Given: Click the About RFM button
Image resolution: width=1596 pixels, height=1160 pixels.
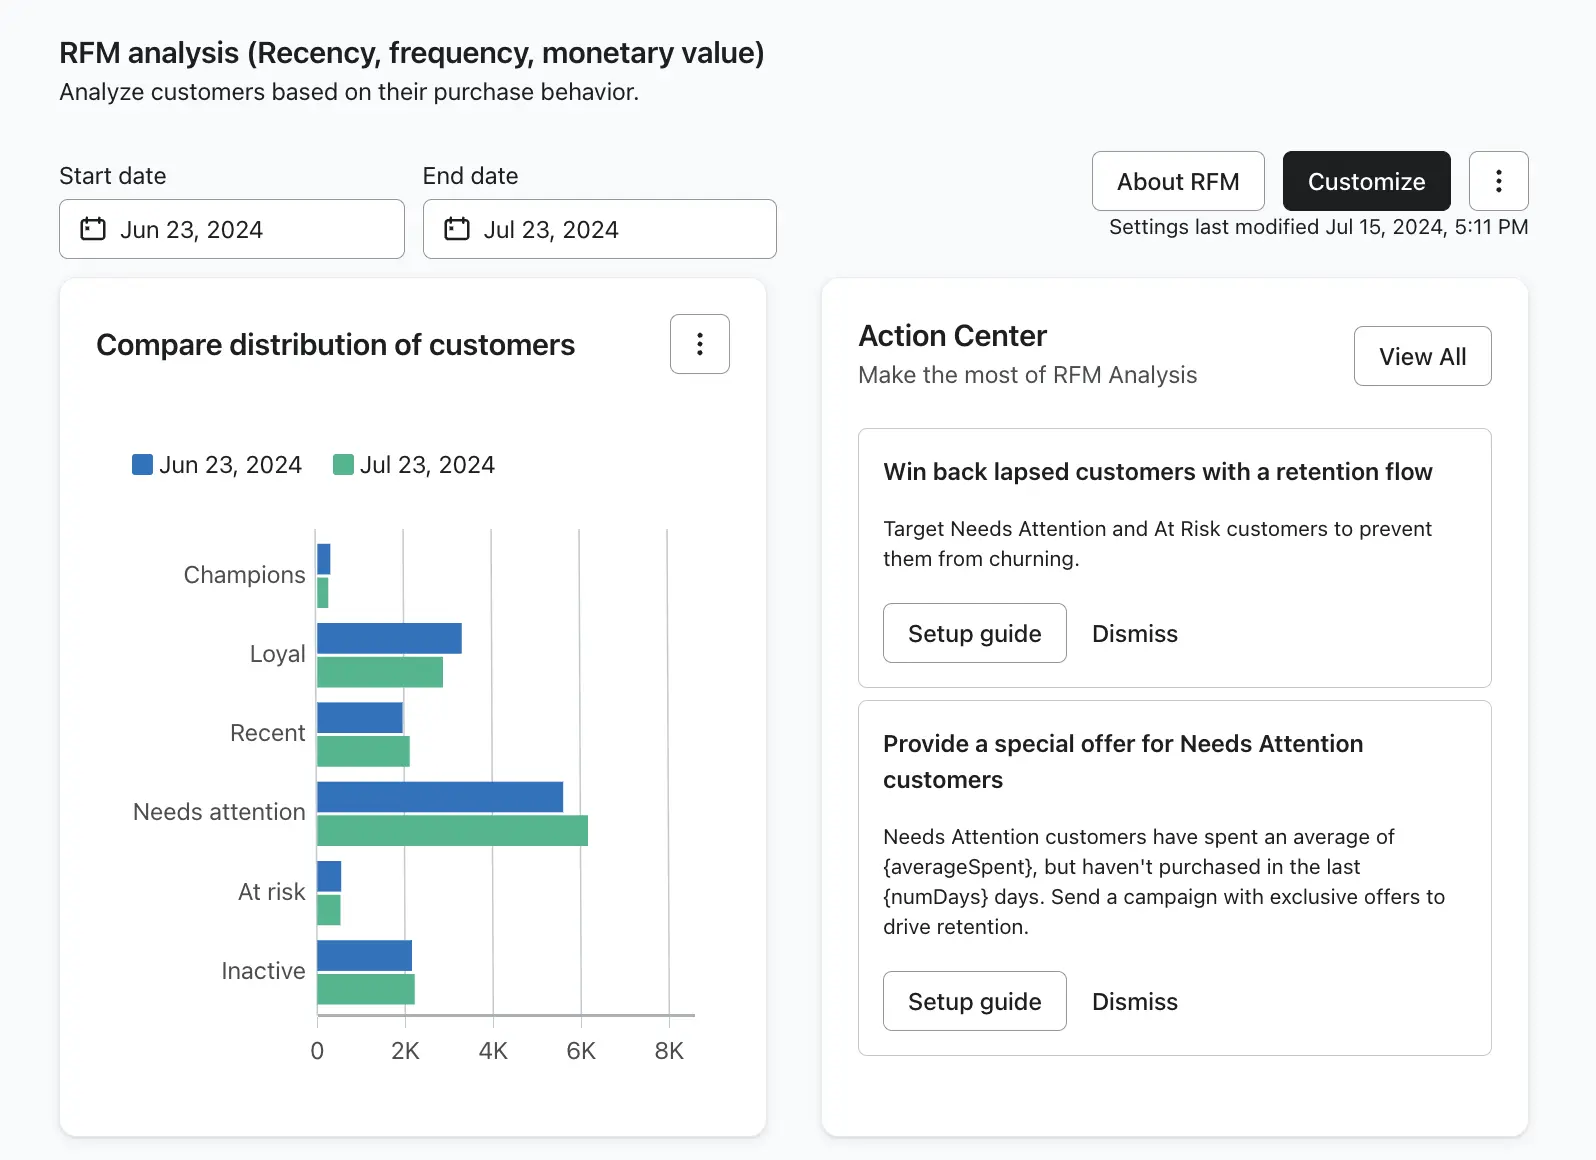Looking at the screenshot, I should (x=1177, y=181).
